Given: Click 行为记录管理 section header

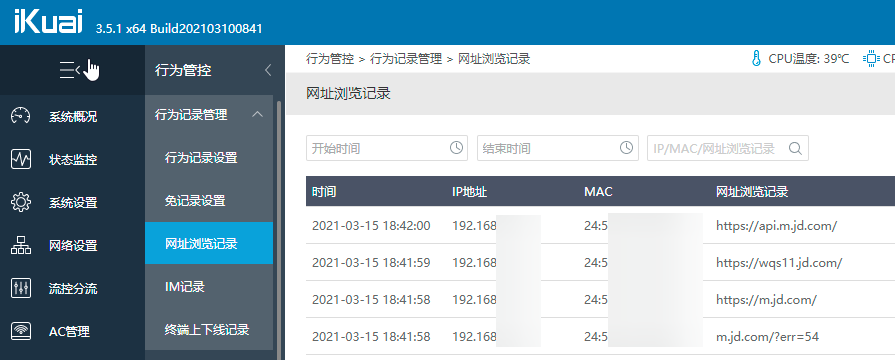Looking at the screenshot, I should pos(209,115).
